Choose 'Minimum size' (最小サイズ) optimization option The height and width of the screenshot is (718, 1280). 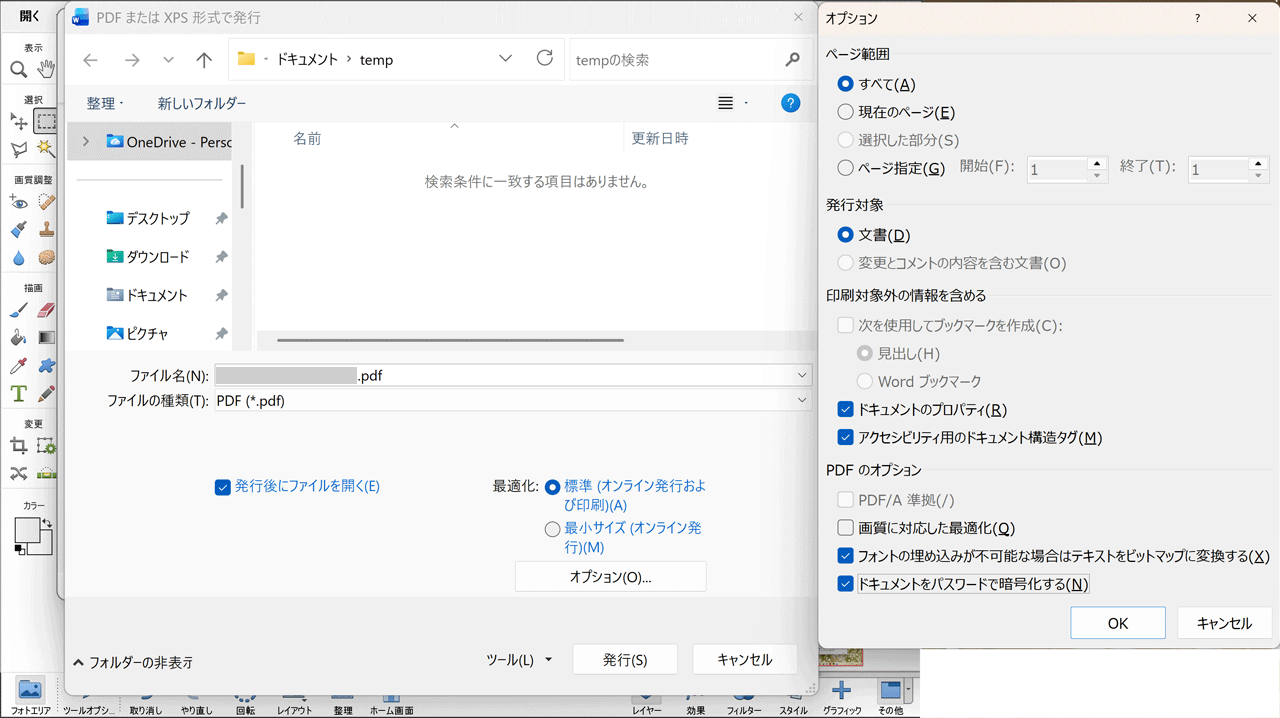[x=552, y=529]
